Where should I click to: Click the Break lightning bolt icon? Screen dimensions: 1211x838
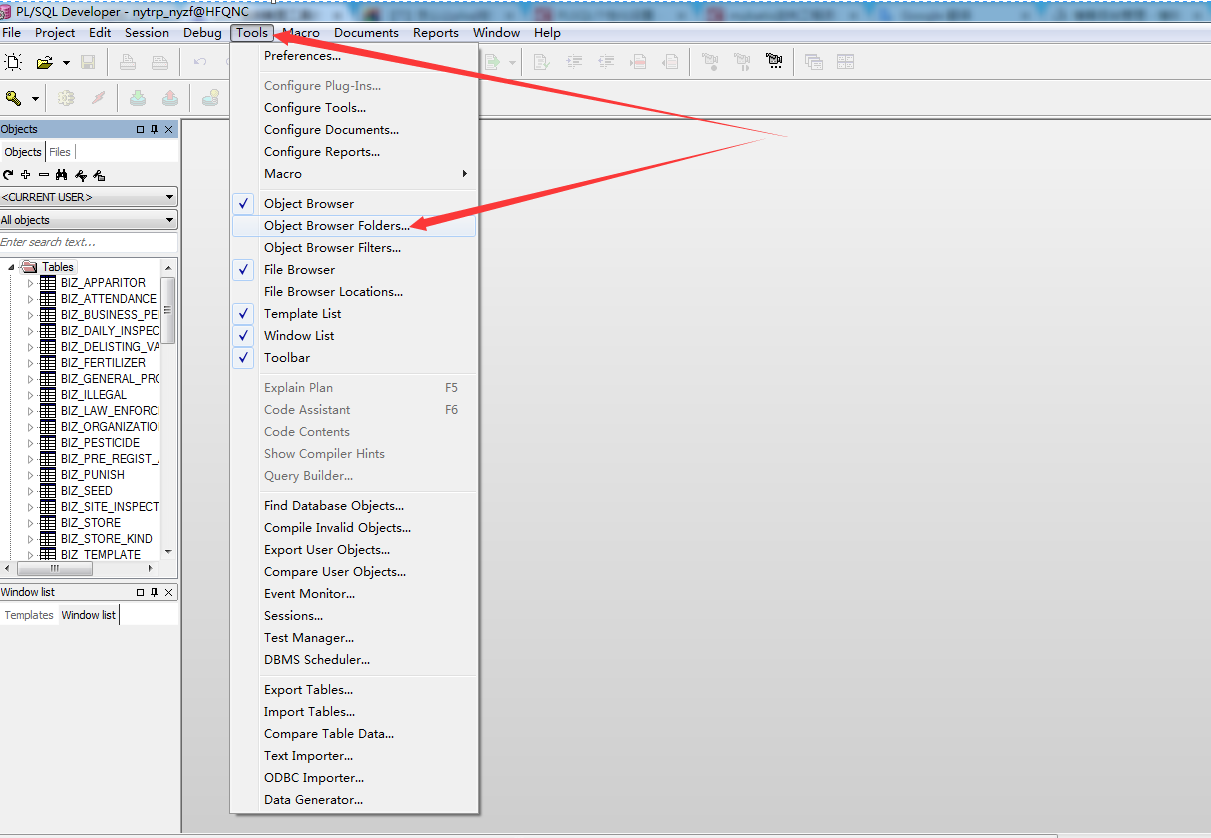(98, 98)
